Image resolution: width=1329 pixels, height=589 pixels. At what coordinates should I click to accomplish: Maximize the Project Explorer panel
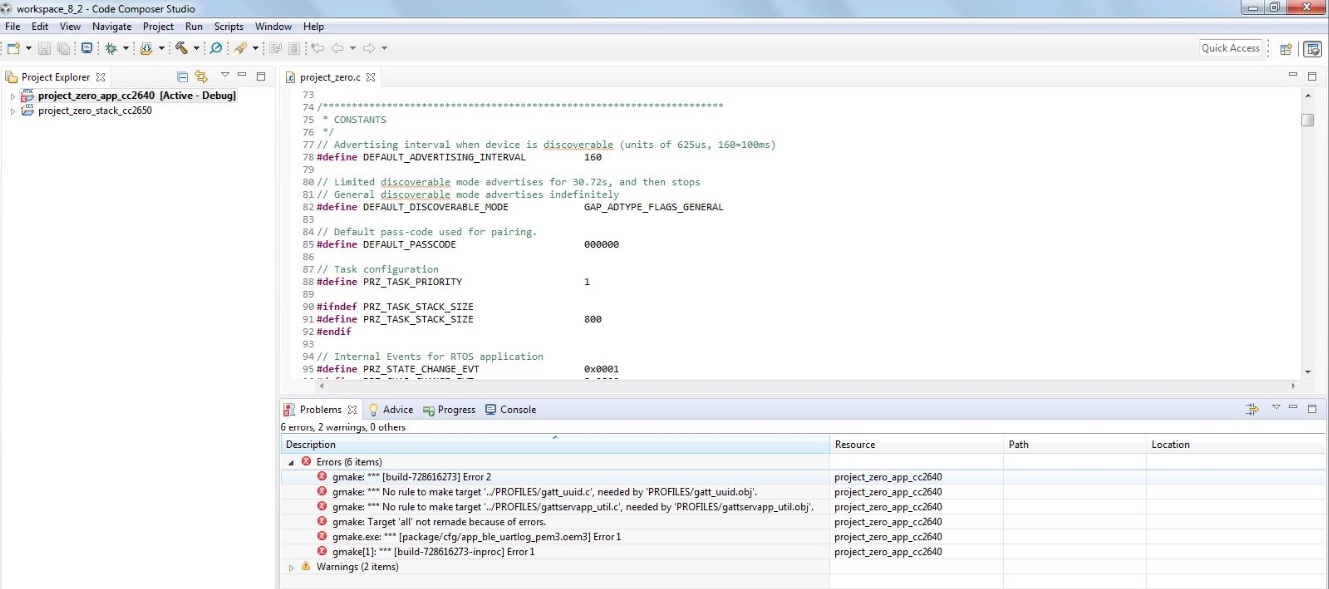(x=261, y=76)
